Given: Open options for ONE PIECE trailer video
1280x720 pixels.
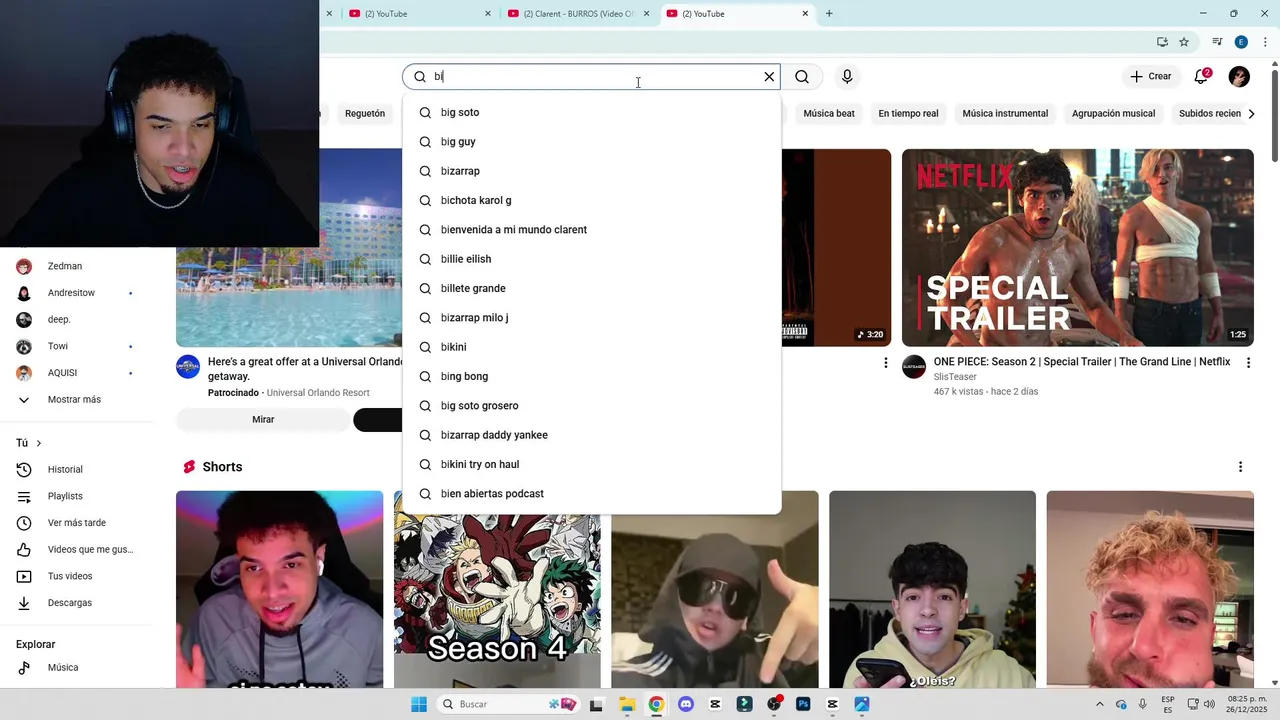Looking at the screenshot, I should point(1248,363).
